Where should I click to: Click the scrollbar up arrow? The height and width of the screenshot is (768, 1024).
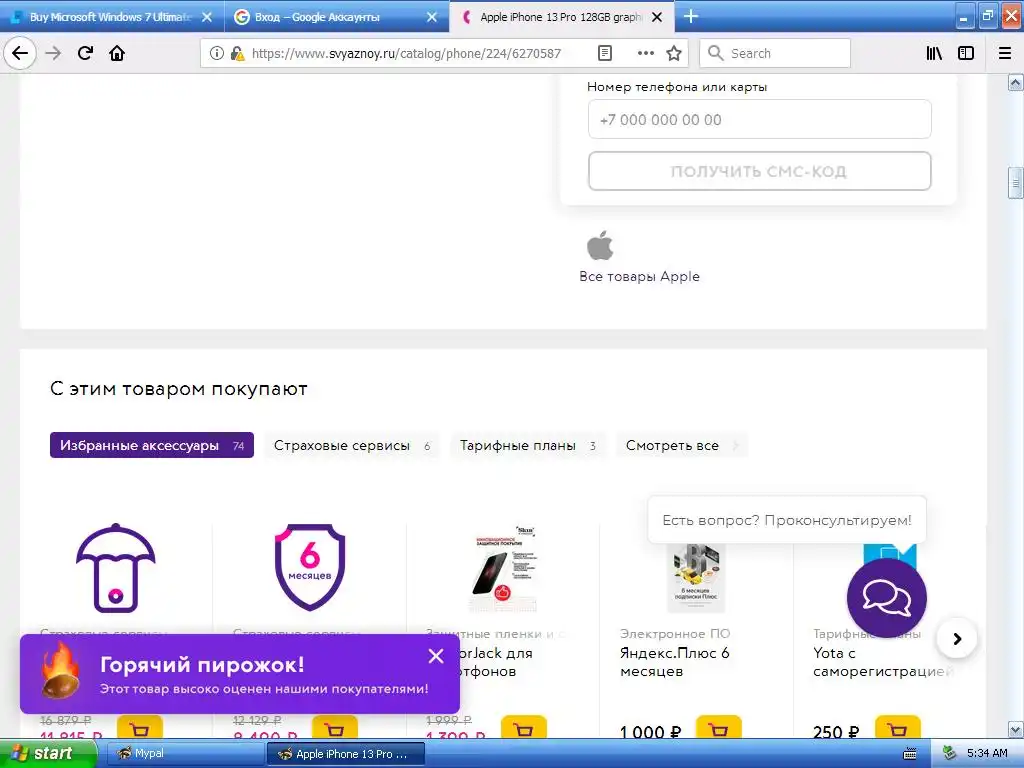pyautogui.click(x=1015, y=82)
